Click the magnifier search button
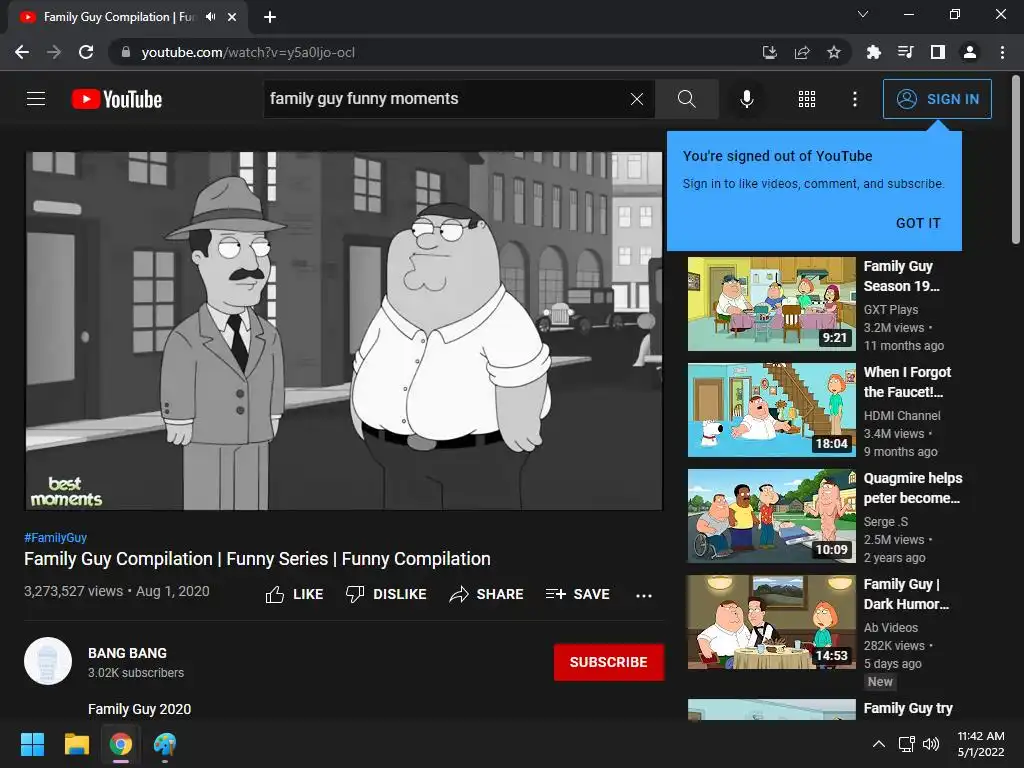Image resolution: width=1024 pixels, height=768 pixels. pyautogui.click(x=686, y=99)
